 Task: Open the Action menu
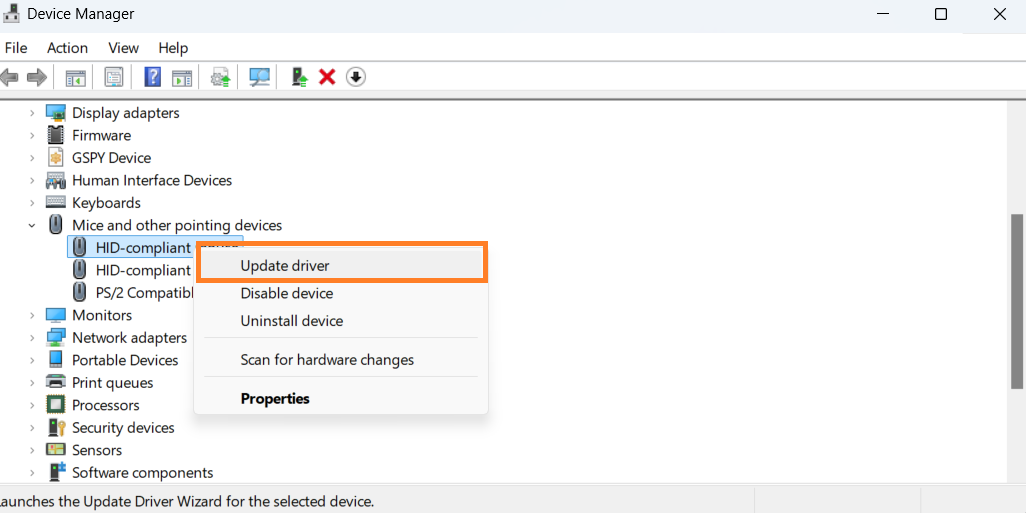pyautogui.click(x=67, y=48)
